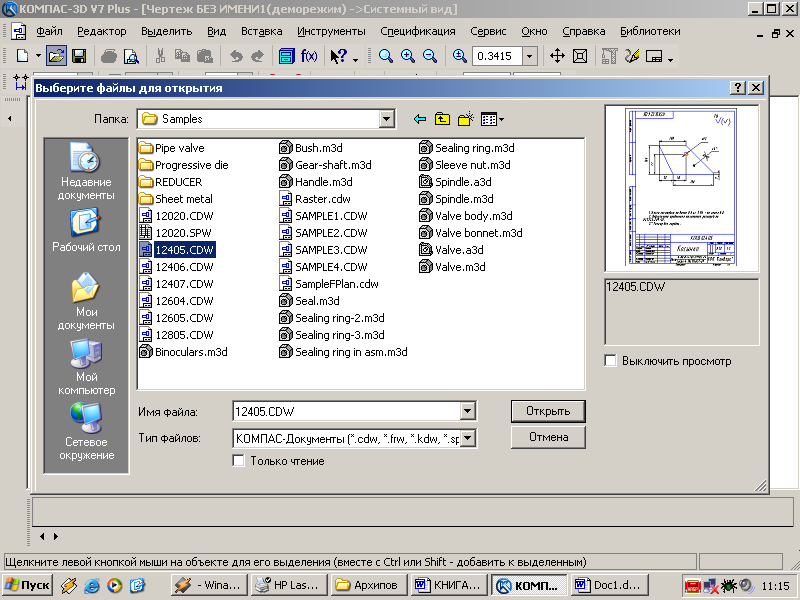Click the New document toolbar icon
This screenshot has height=600, width=800.
(x=22, y=56)
